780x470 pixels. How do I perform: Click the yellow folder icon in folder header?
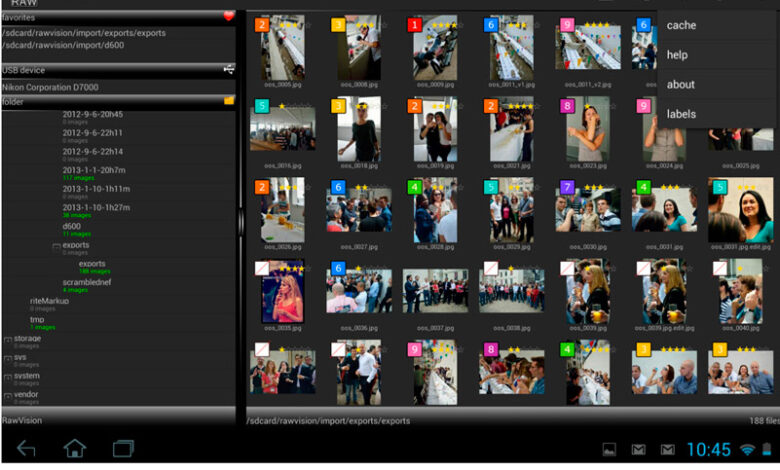point(229,101)
